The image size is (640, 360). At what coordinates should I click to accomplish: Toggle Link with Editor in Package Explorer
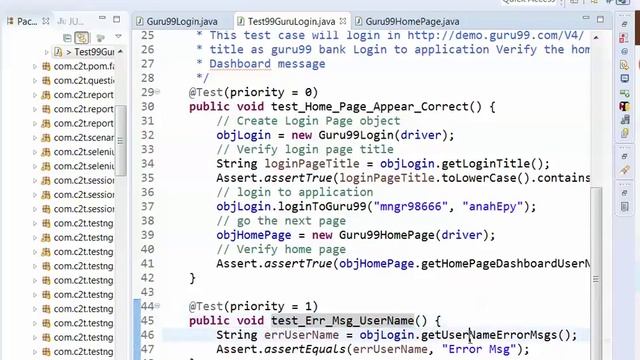(x=82, y=38)
